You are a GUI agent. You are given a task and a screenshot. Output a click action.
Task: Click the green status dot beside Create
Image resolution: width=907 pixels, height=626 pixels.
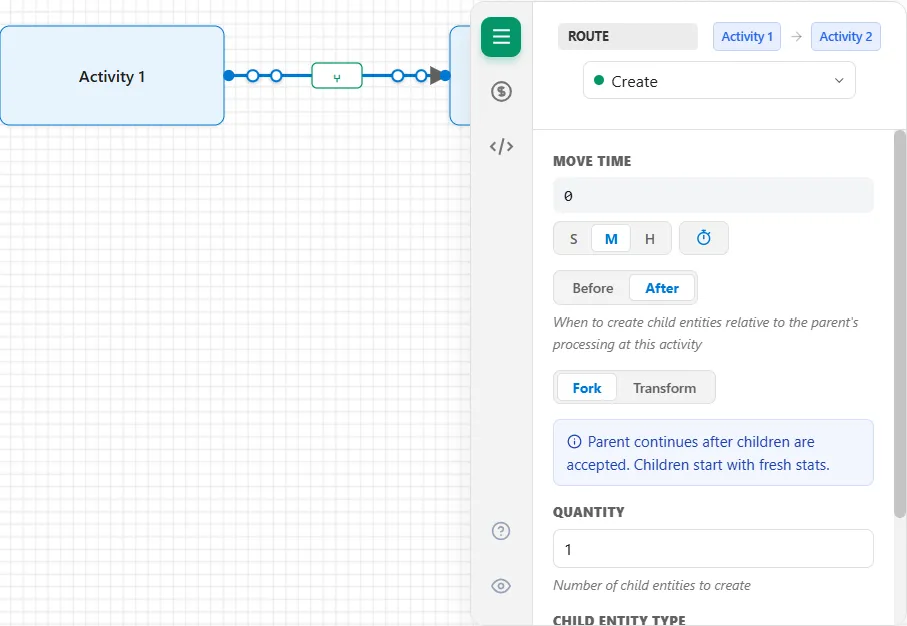599,80
